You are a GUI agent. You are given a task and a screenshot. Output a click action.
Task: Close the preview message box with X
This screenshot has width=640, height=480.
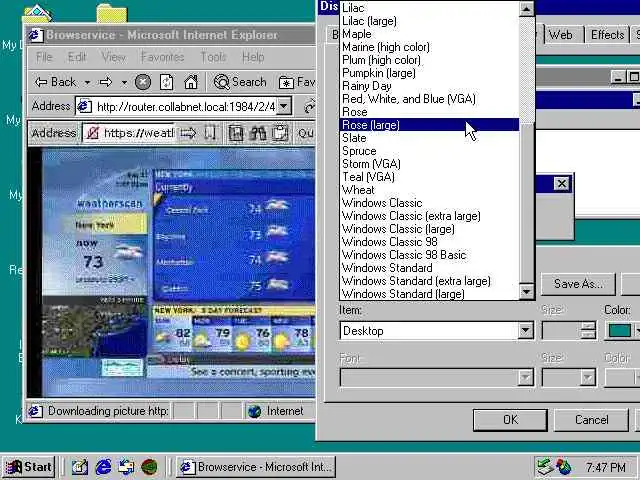pos(562,184)
